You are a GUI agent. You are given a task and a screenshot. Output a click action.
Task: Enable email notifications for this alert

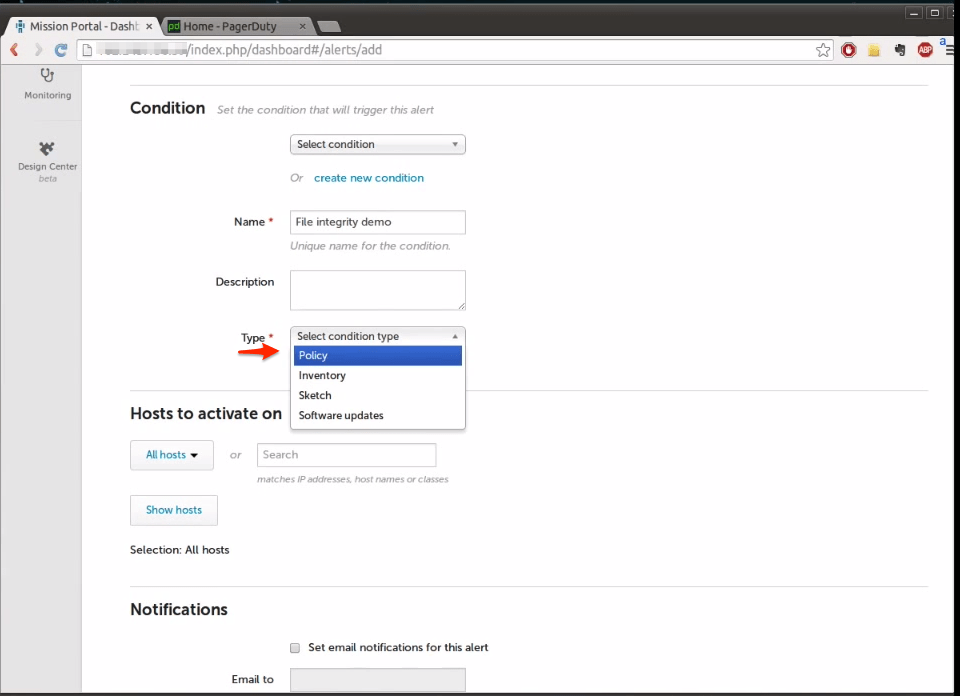pyautogui.click(x=295, y=648)
